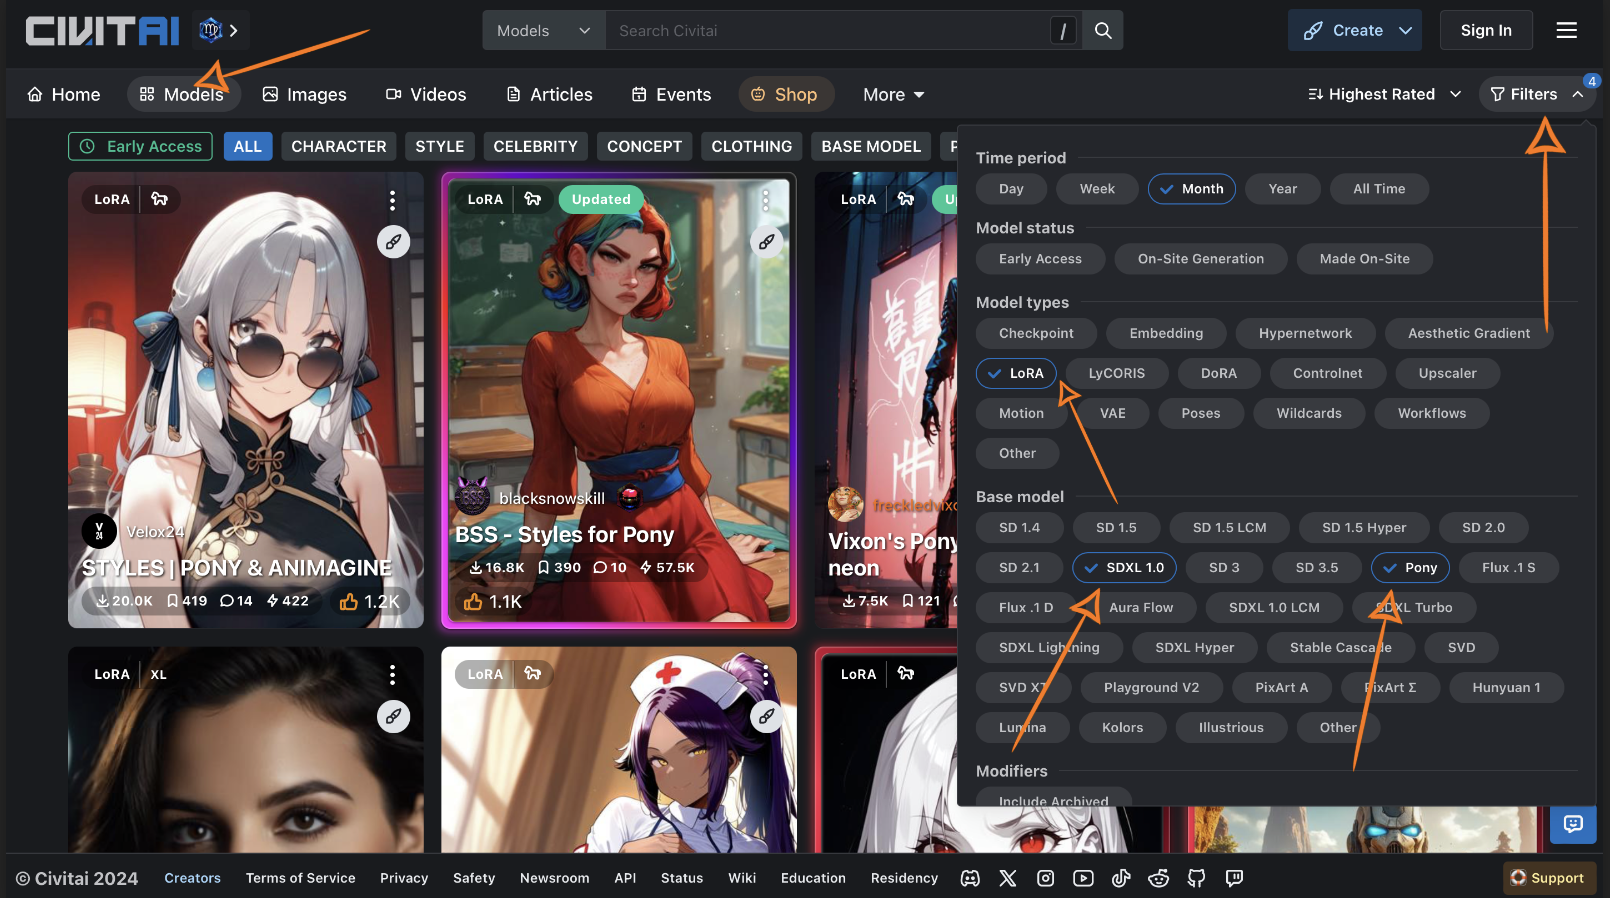Image resolution: width=1610 pixels, height=898 pixels.
Task: Go to the Images tab
Action: click(305, 94)
